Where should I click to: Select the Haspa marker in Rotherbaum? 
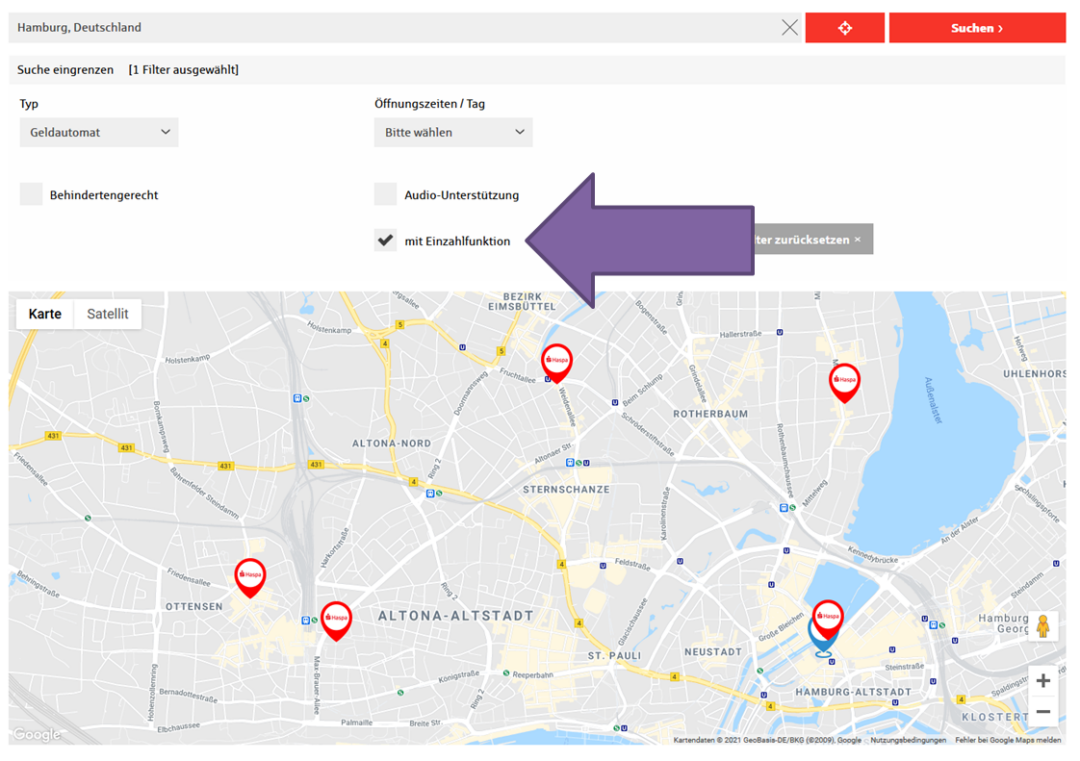pyautogui.click(x=844, y=381)
